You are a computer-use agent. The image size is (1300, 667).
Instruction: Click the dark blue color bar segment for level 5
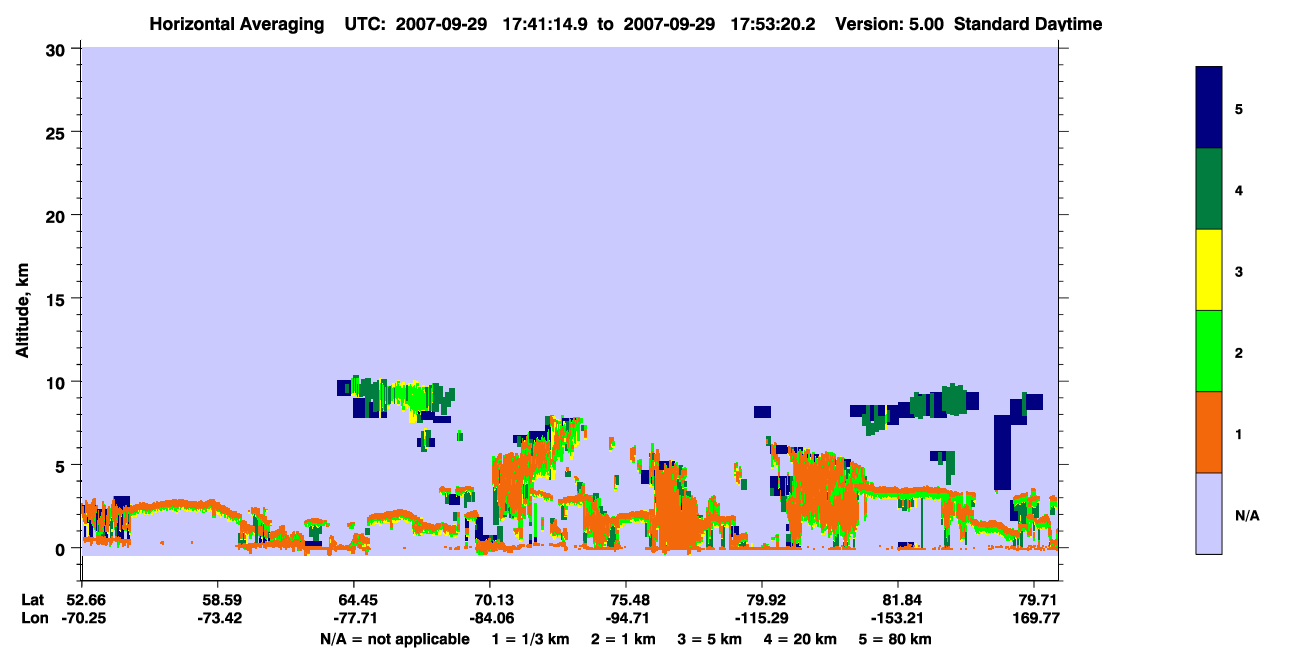click(x=1209, y=108)
